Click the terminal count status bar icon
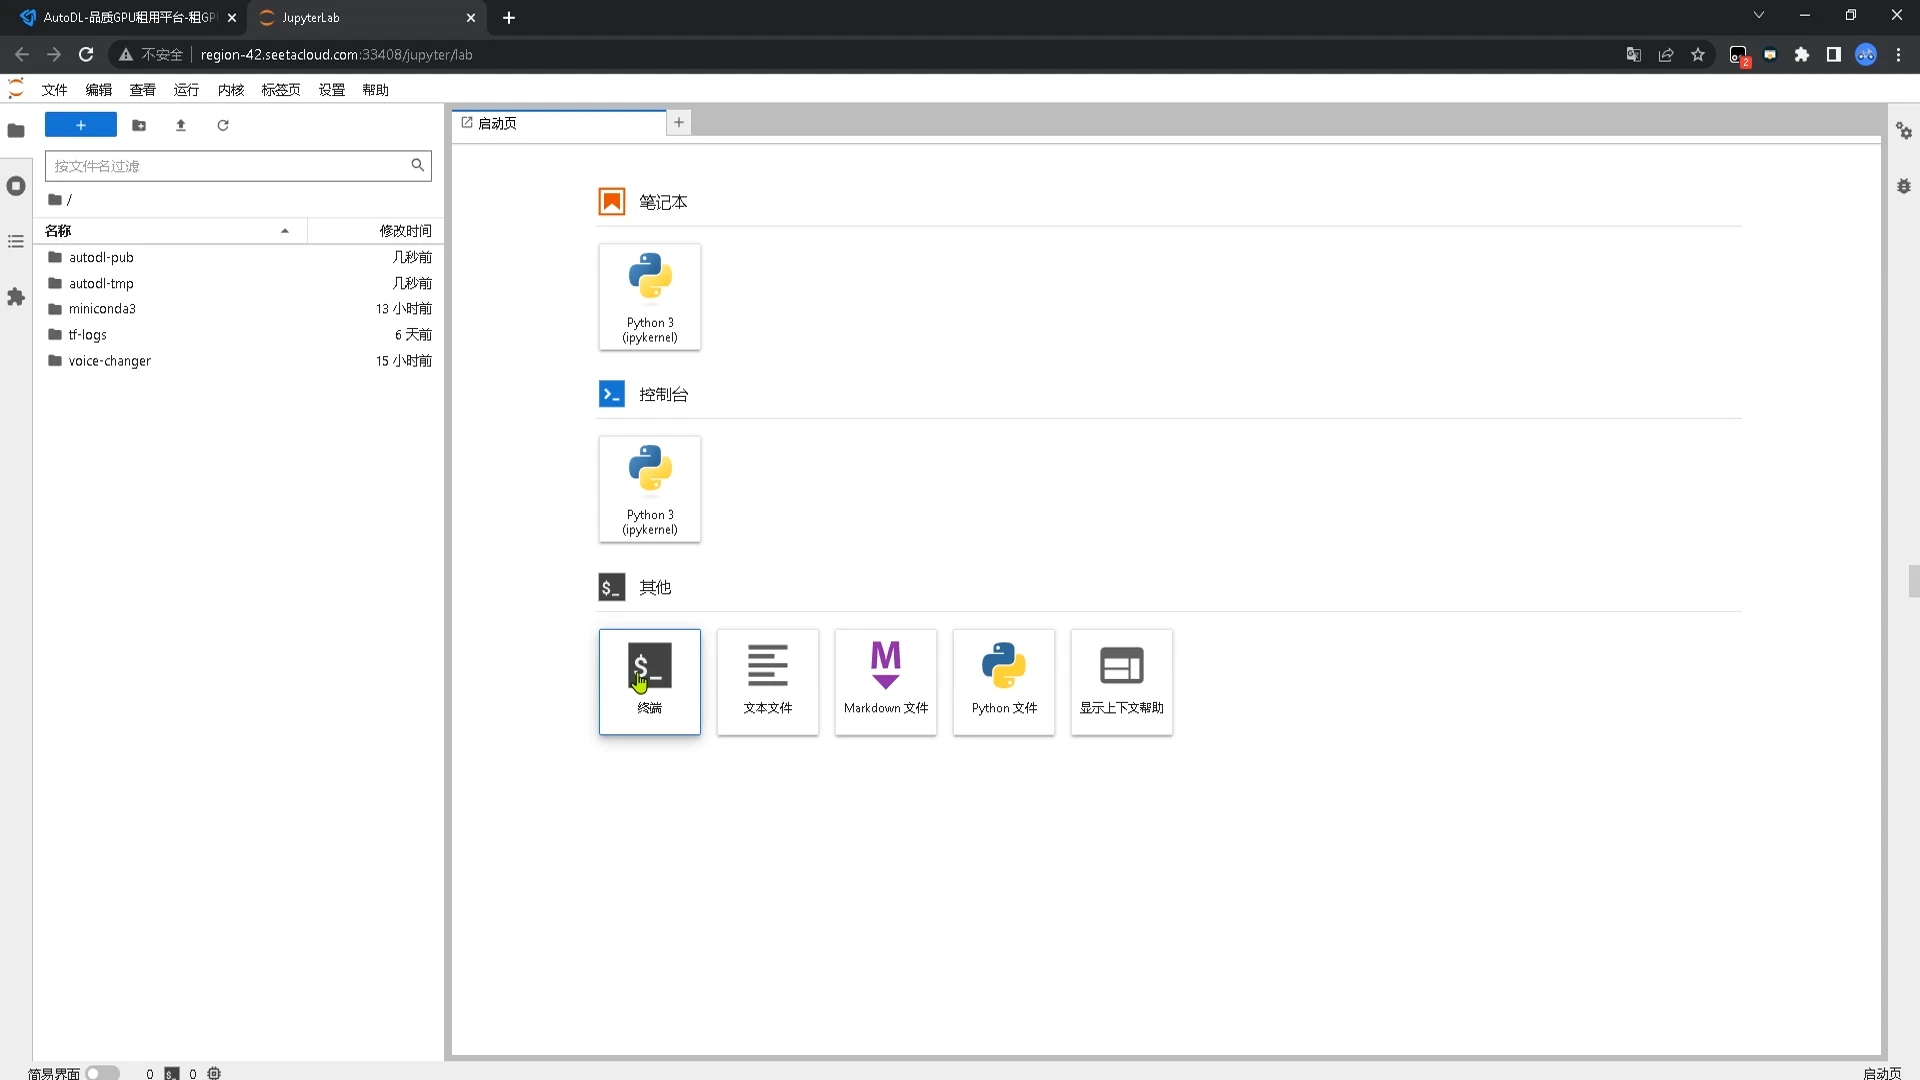Viewport: 1920px width, 1080px height. point(172,1073)
